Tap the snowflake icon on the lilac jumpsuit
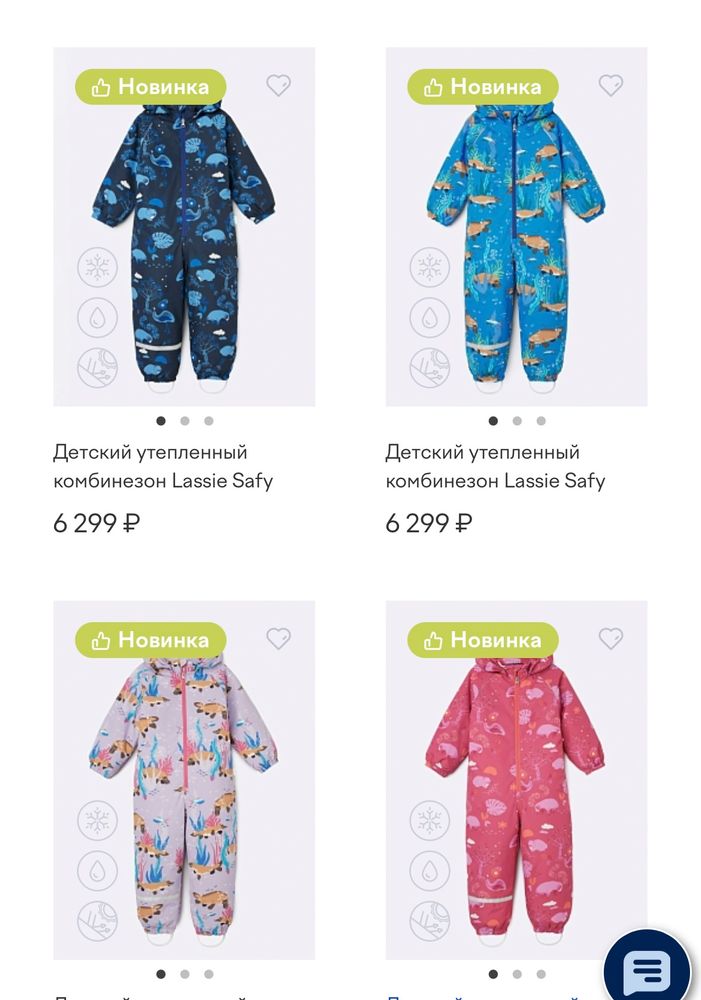The image size is (701, 1000). point(98,821)
